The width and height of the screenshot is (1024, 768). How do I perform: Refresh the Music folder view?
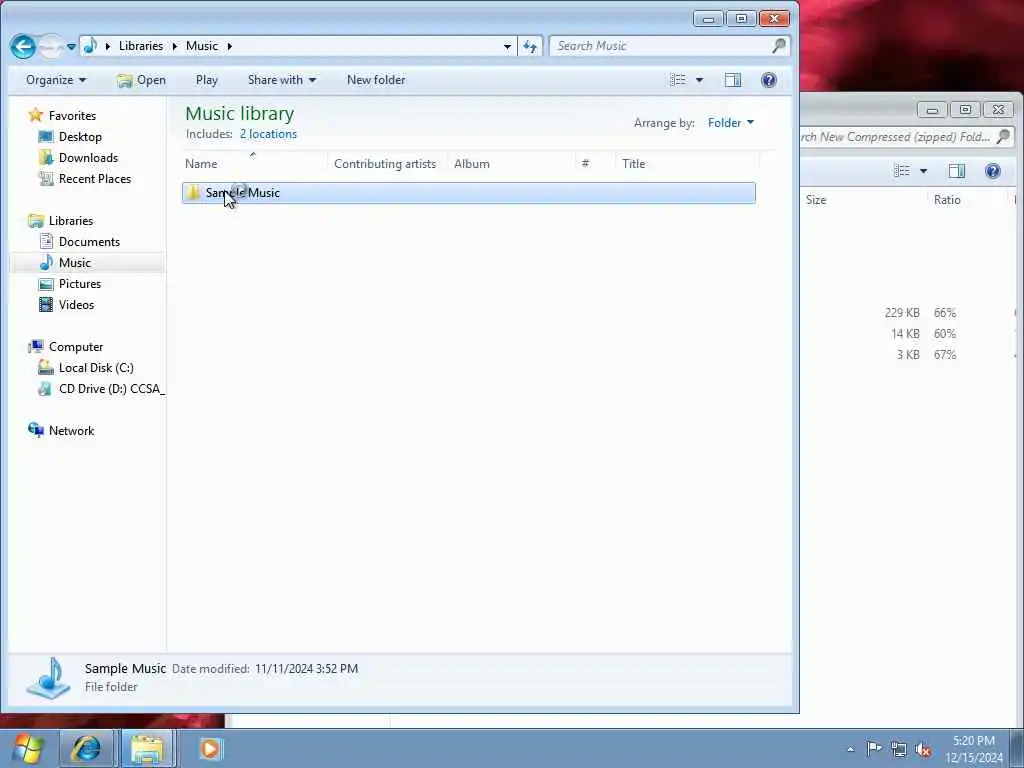coord(530,46)
